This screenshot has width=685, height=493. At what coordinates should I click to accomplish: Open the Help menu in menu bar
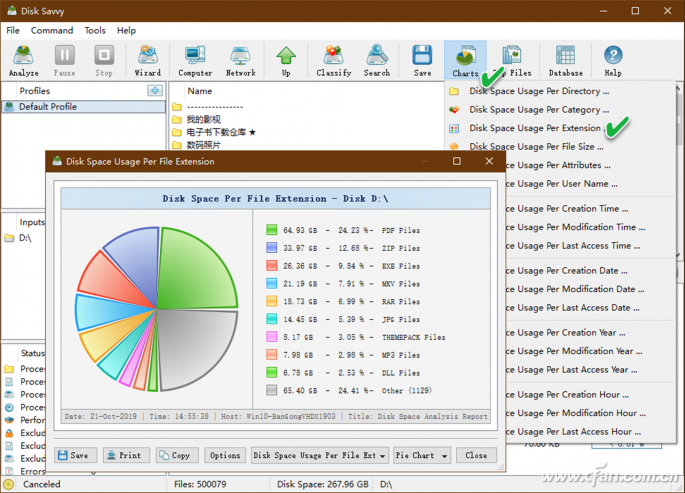click(x=126, y=31)
